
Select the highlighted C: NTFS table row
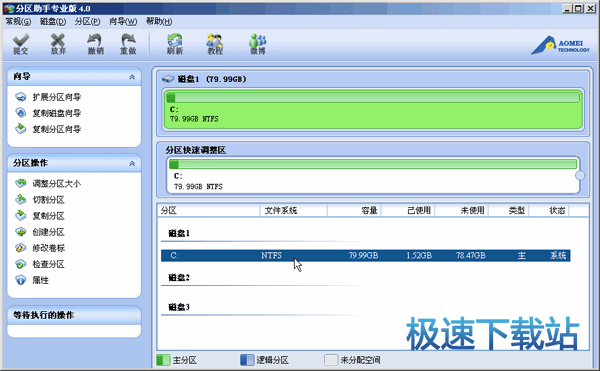click(x=365, y=255)
